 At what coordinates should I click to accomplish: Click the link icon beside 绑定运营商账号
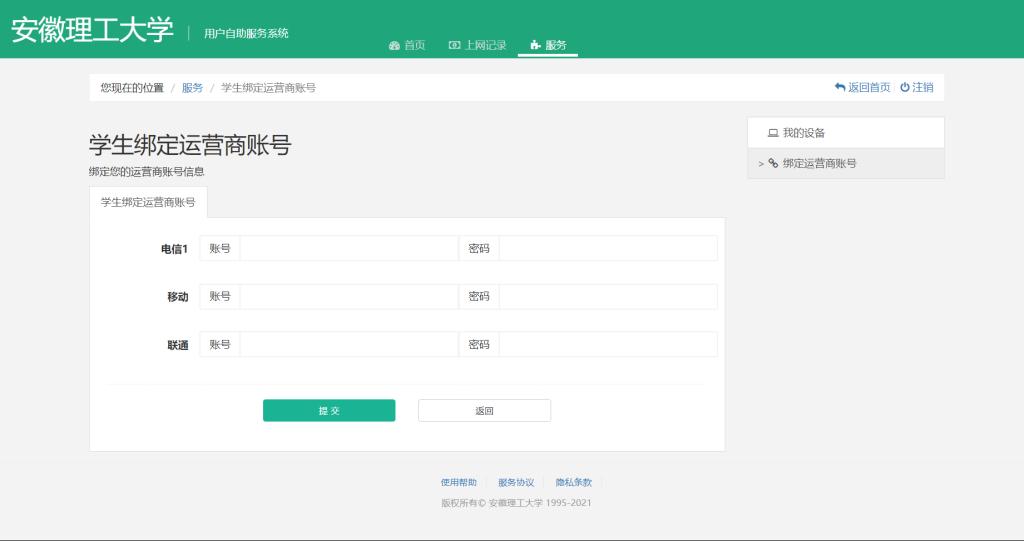[773, 163]
